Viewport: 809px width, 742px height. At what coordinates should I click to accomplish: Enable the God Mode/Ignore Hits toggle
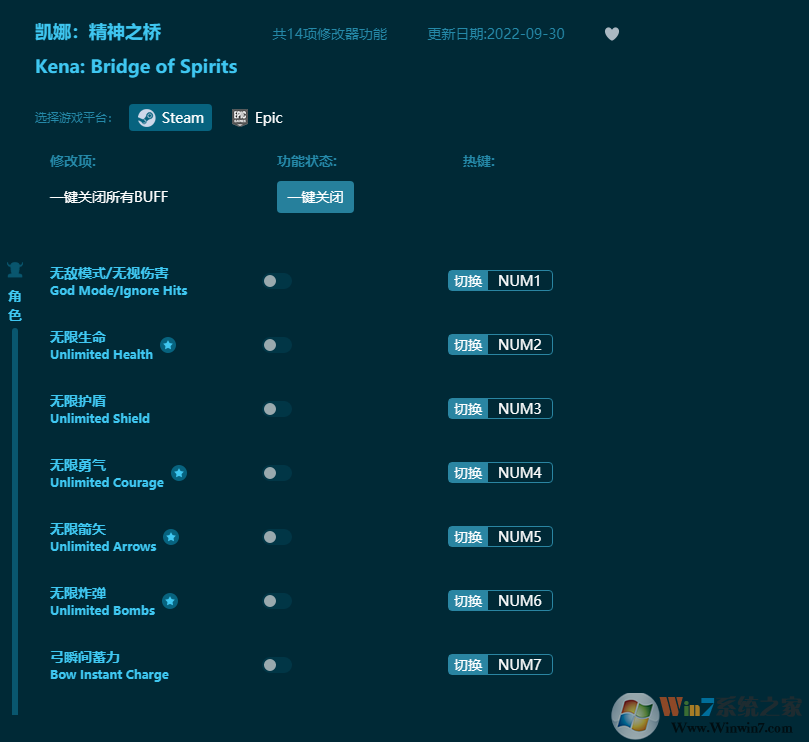point(277,281)
